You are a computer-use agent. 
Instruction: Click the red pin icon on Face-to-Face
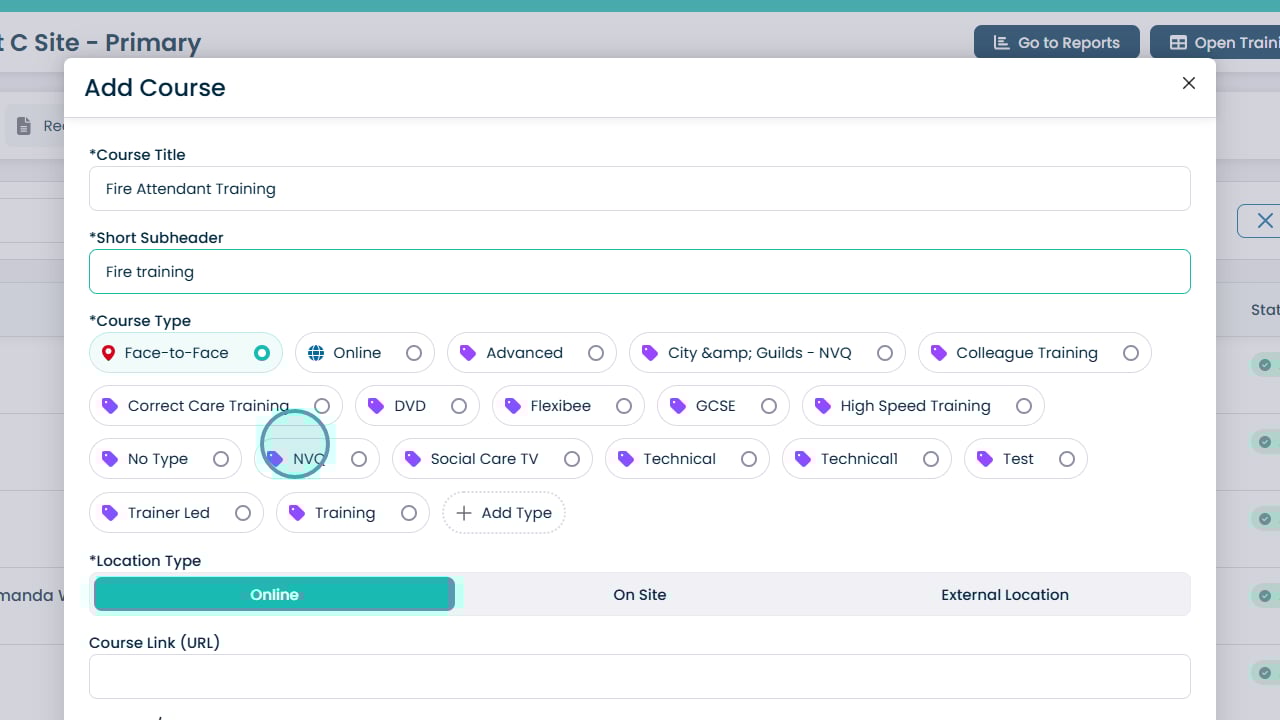click(109, 353)
